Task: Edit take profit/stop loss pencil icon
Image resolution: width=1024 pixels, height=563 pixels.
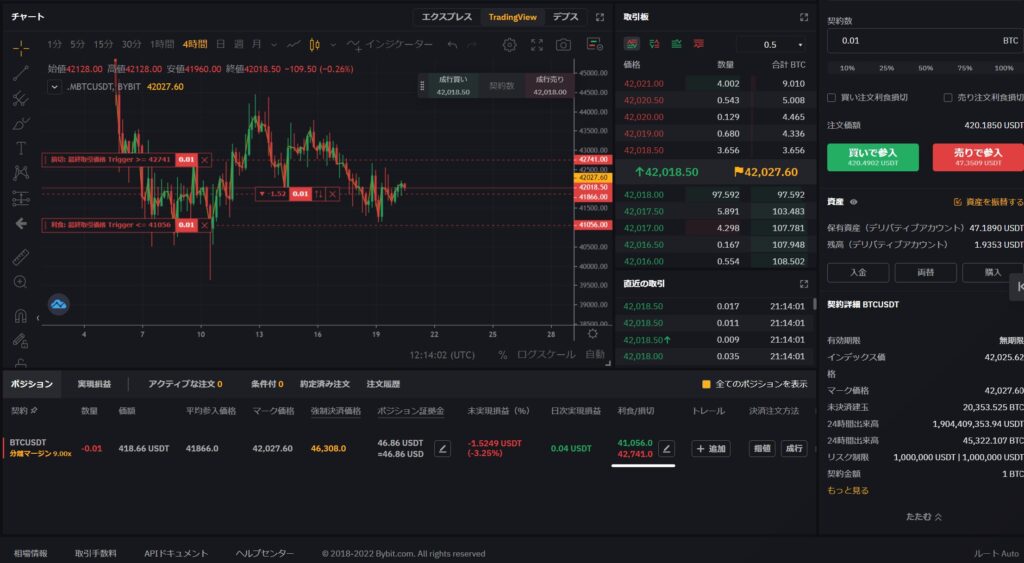Action: (666, 449)
